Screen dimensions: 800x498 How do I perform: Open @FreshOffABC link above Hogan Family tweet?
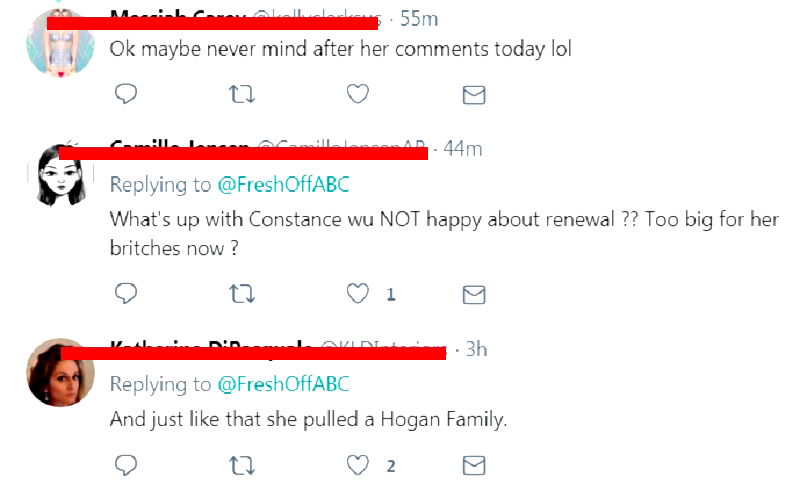tap(283, 384)
